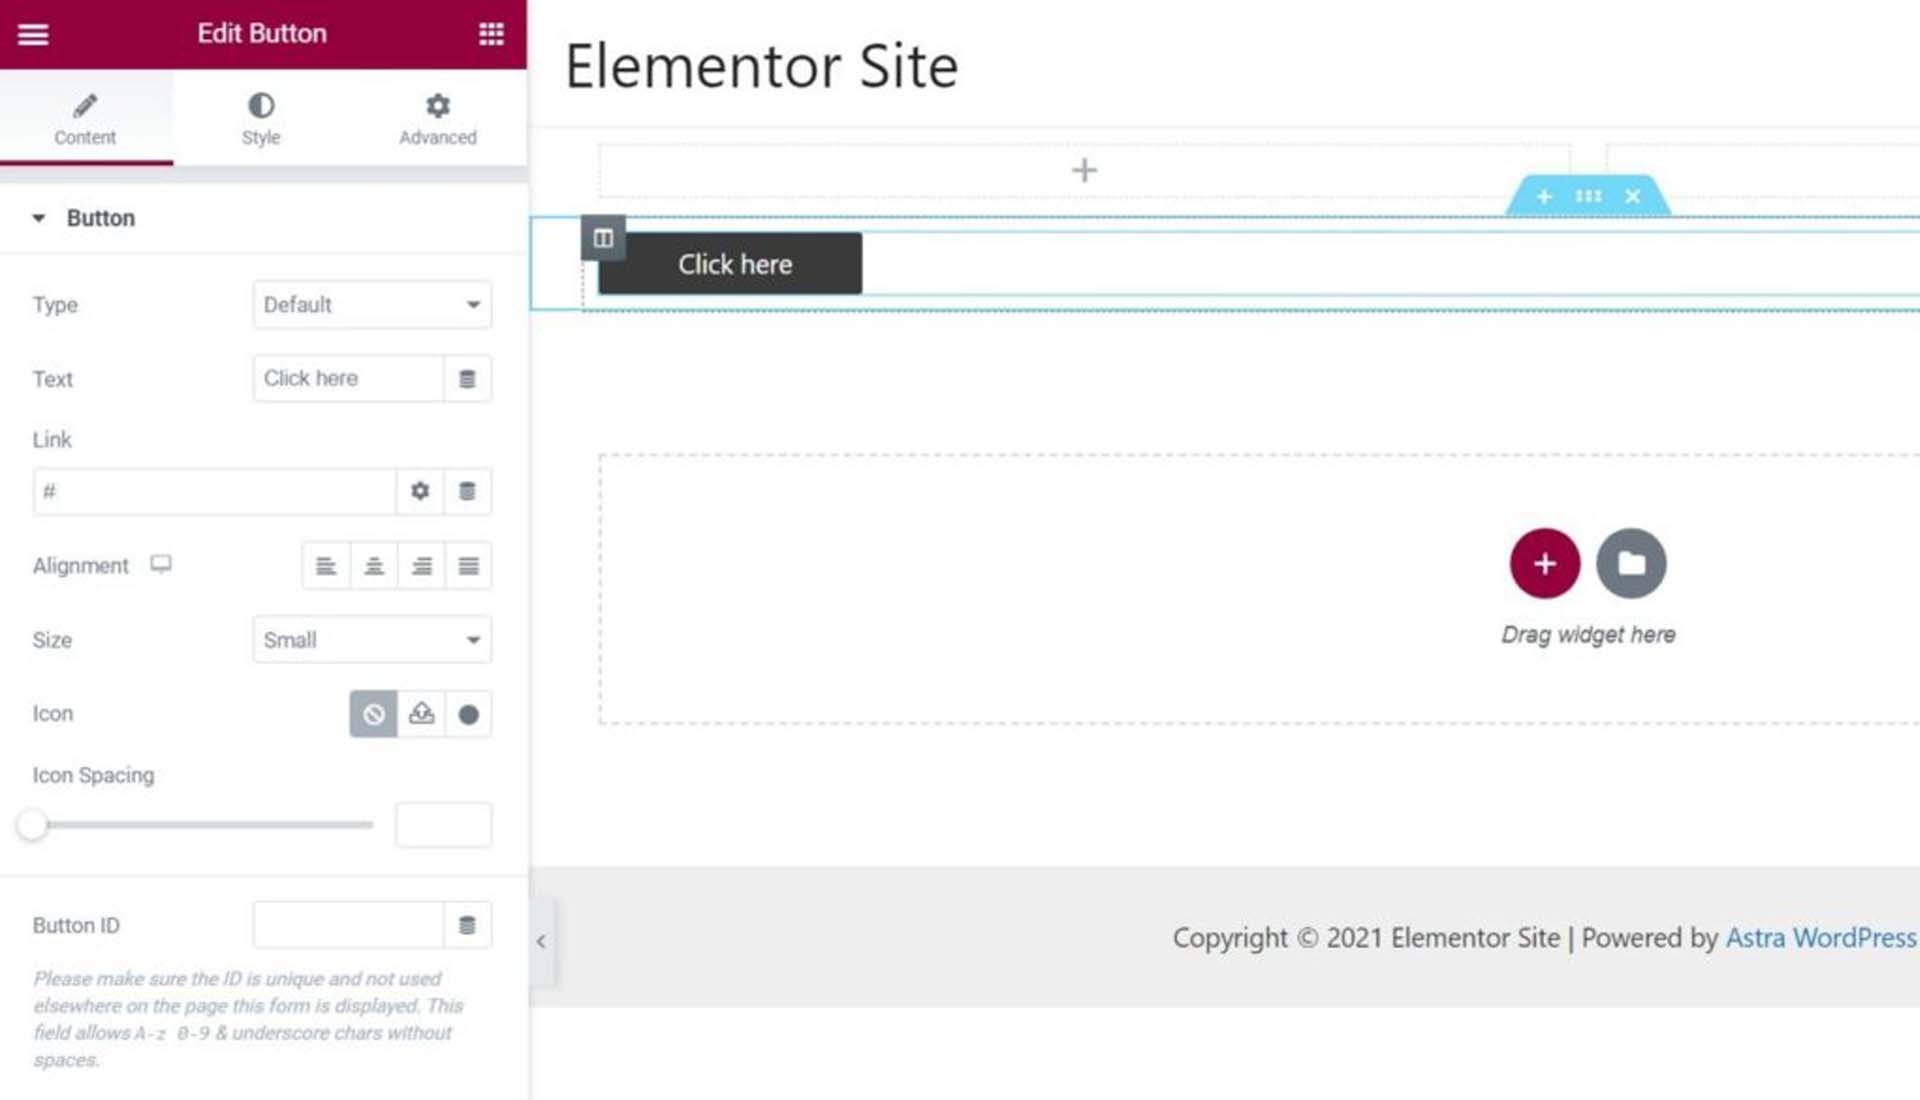Open the Size dropdown
This screenshot has width=1920, height=1100.
(x=372, y=639)
